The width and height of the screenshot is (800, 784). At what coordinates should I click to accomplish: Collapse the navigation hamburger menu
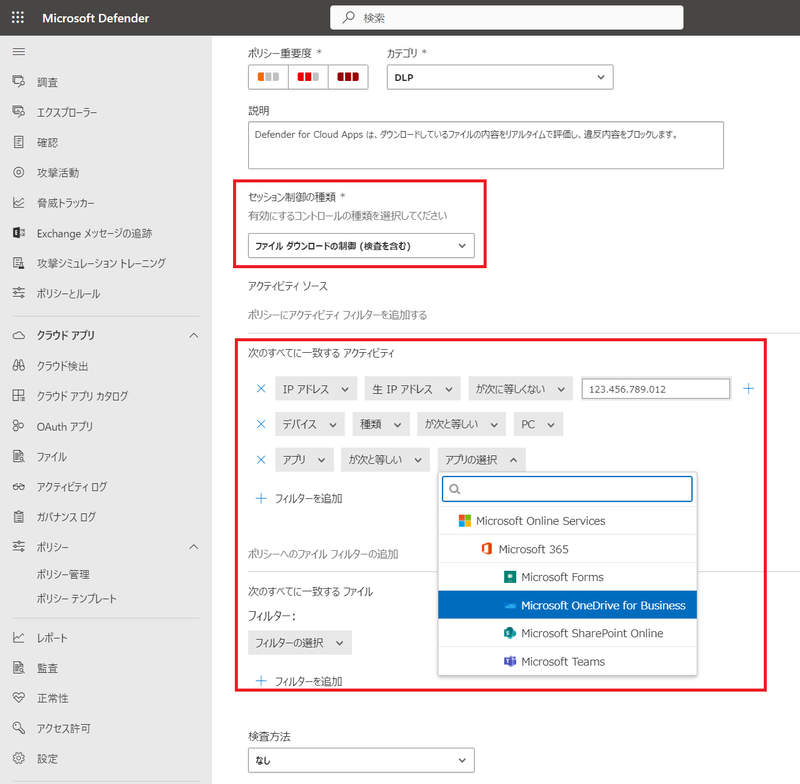[x=19, y=52]
